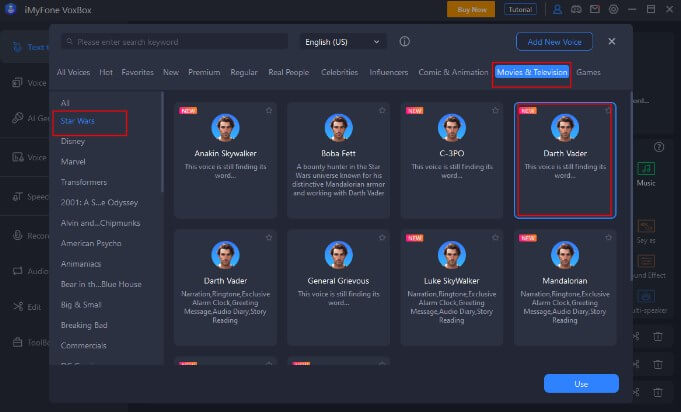The height and width of the screenshot is (412, 681).
Task: Choose the Luke SkyWalker voice card avatar
Action: coord(452,255)
